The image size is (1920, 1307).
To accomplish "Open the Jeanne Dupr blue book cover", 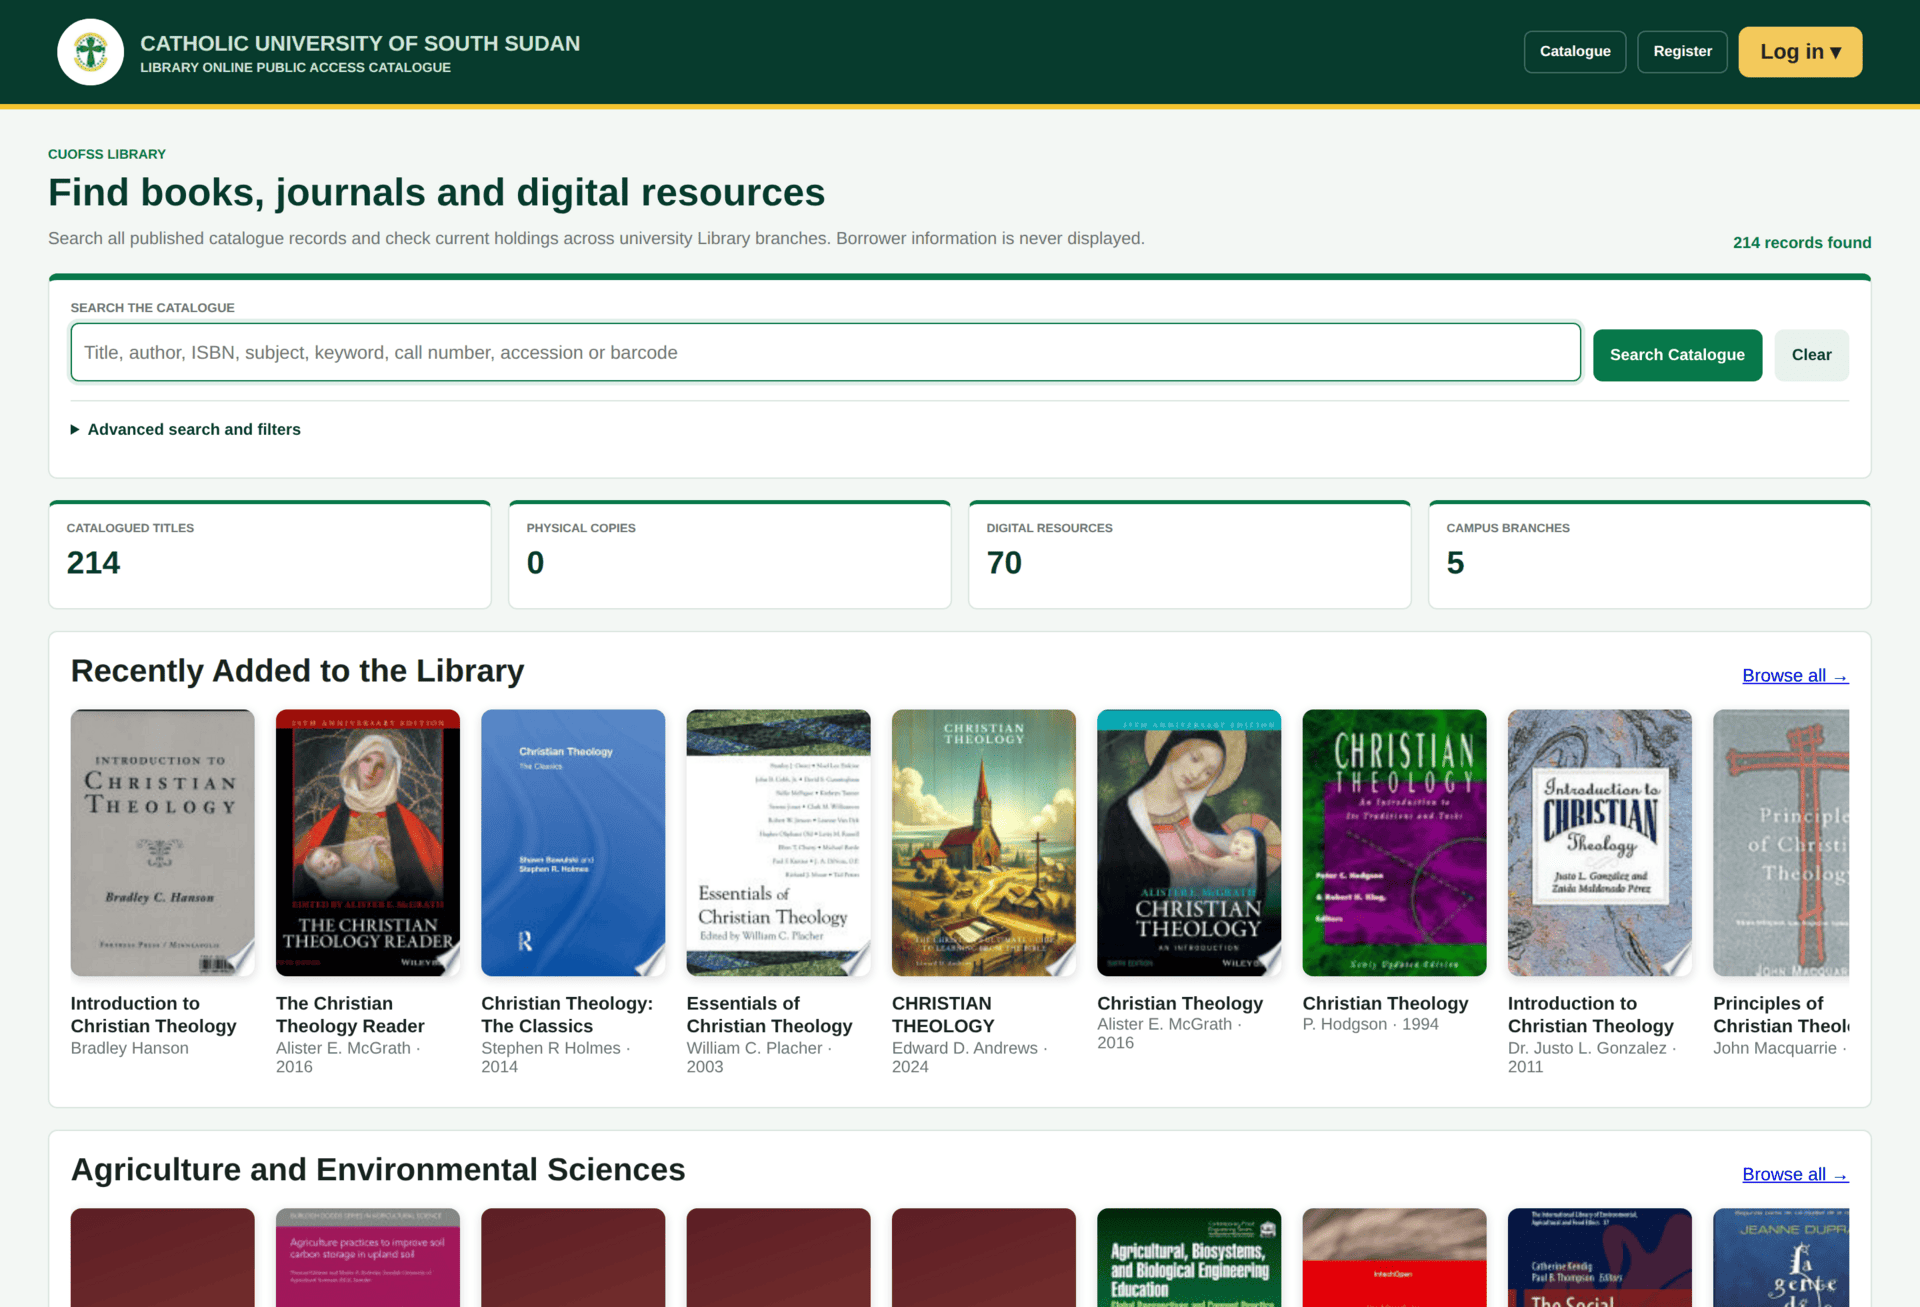I will [1781, 1258].
